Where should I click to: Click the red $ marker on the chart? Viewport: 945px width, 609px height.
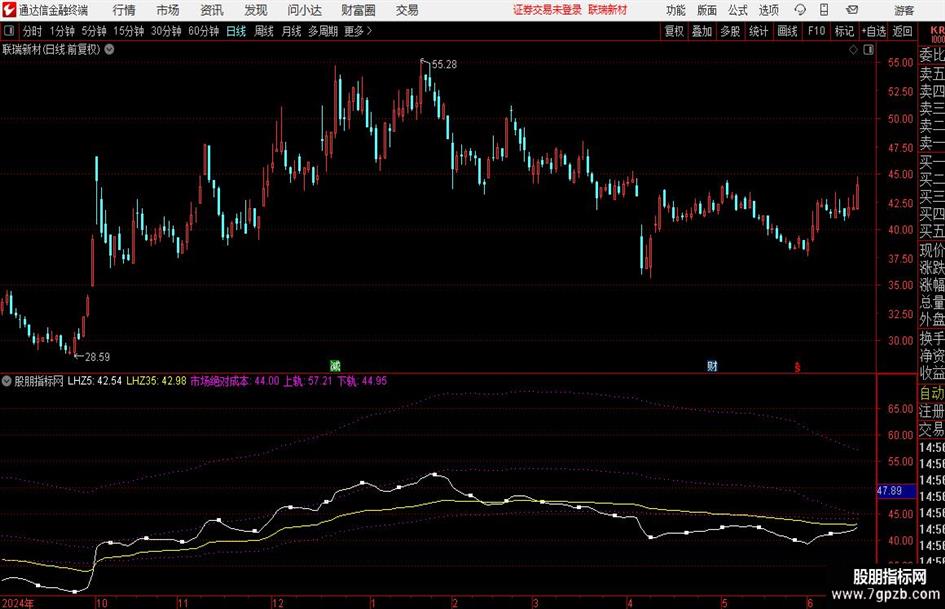pyautogui.click(x=797, y=366)
